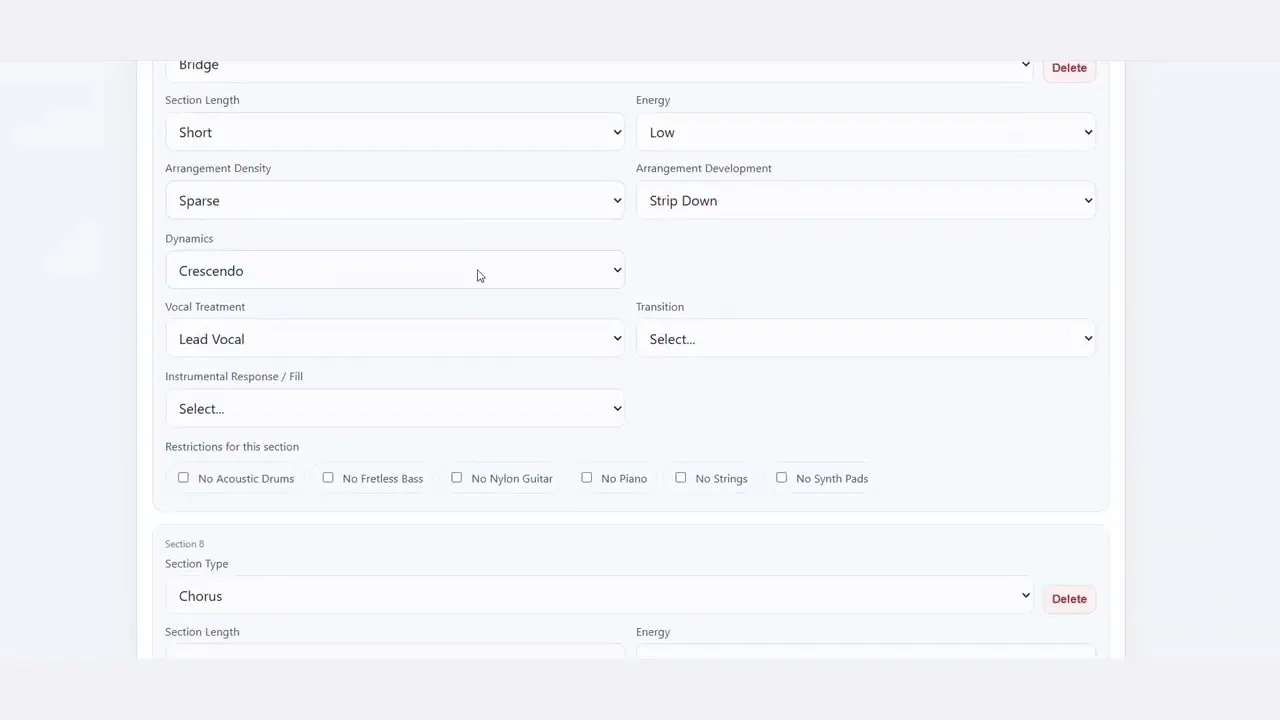Open the Vocal Treatment dropdown showing Lead Vocal
1280x720 pixels.
(395, 339)
